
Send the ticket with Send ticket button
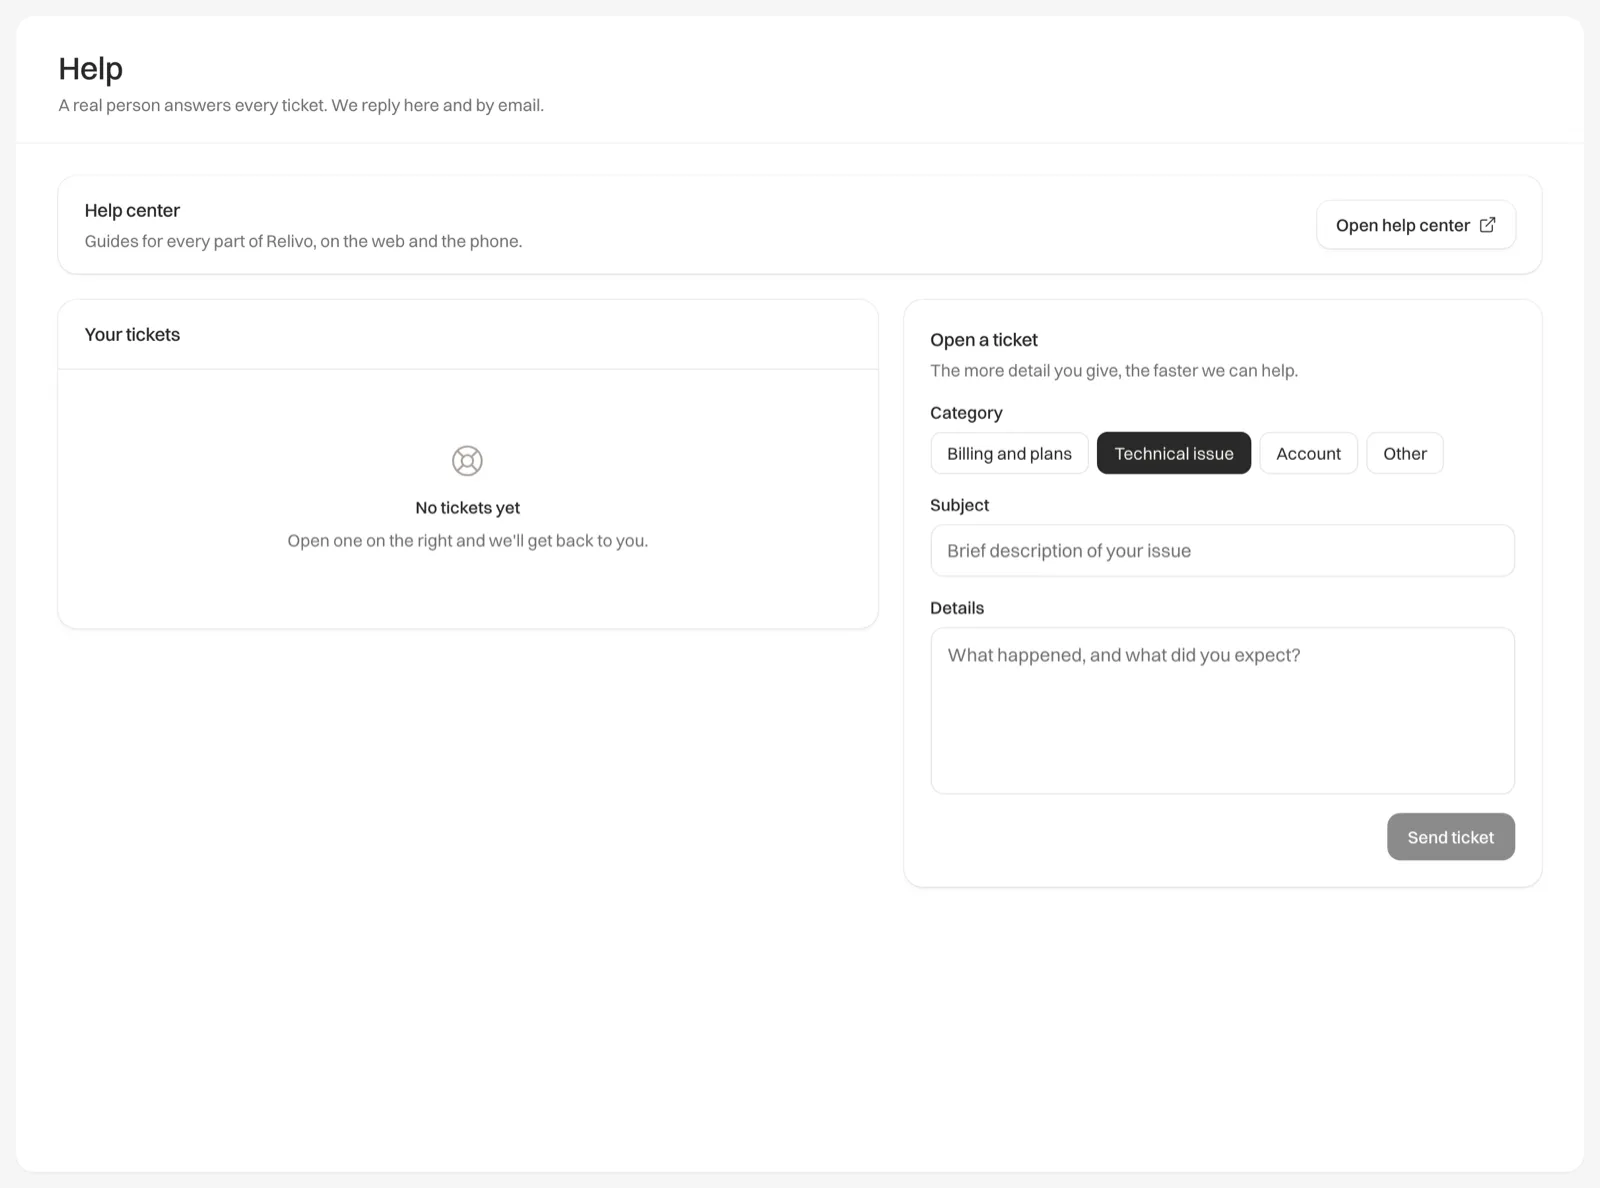pos(1450,837)
